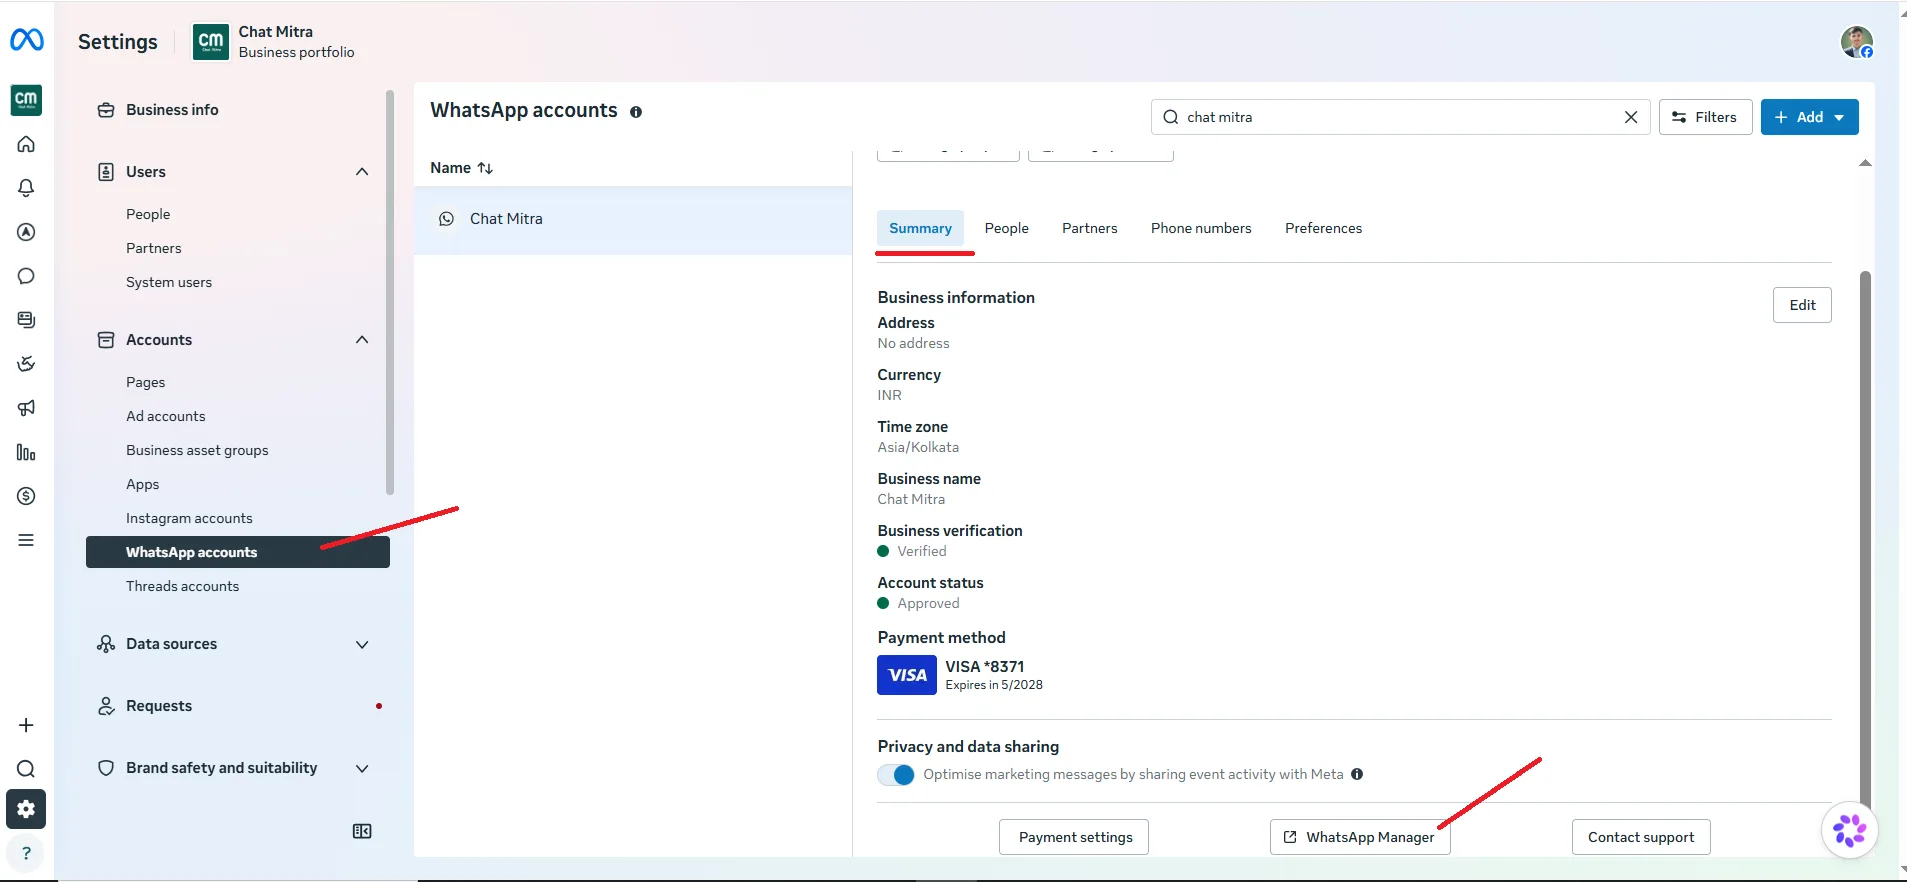Collapse the Accounts section
Viewport: 1907px width, 882px height.
pyautogui.click(x=362, y=340)
